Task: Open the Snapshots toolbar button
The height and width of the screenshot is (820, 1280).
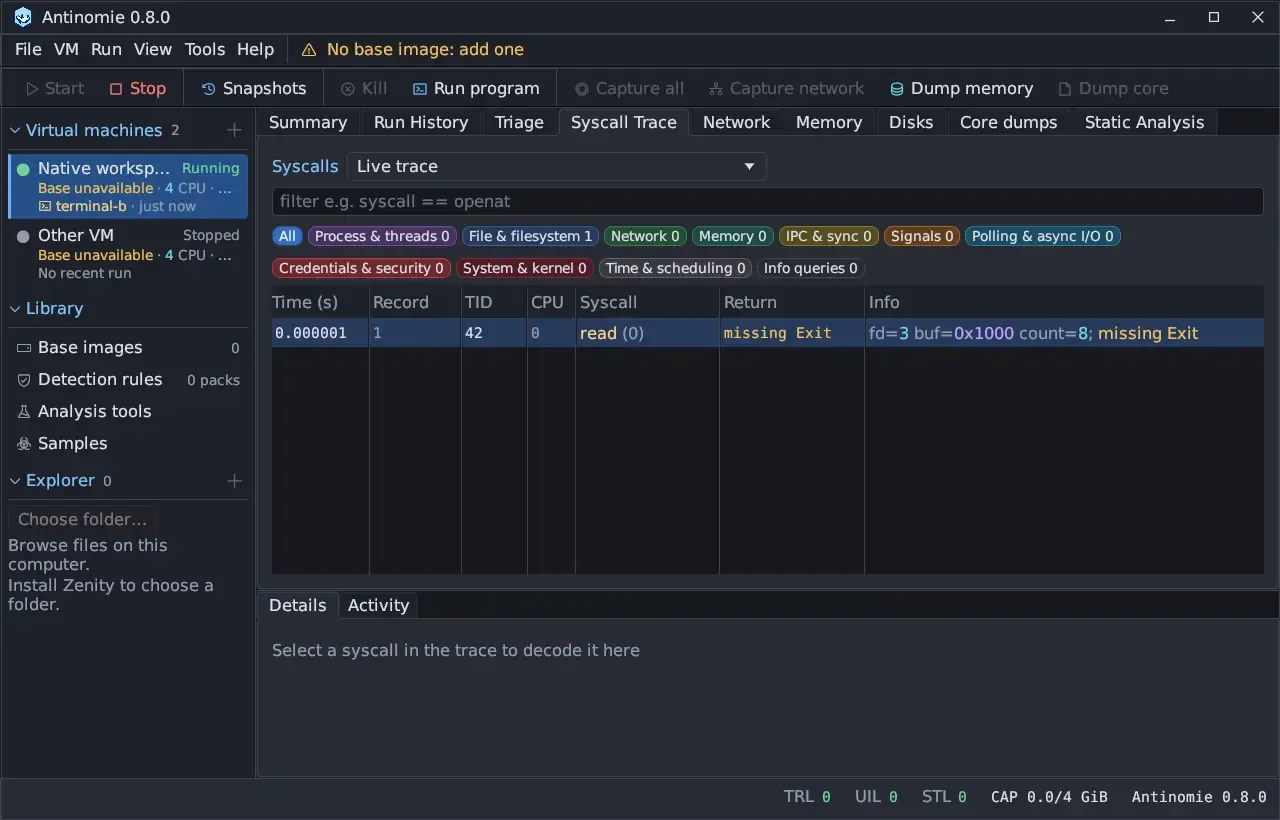Action: (254, 88)
